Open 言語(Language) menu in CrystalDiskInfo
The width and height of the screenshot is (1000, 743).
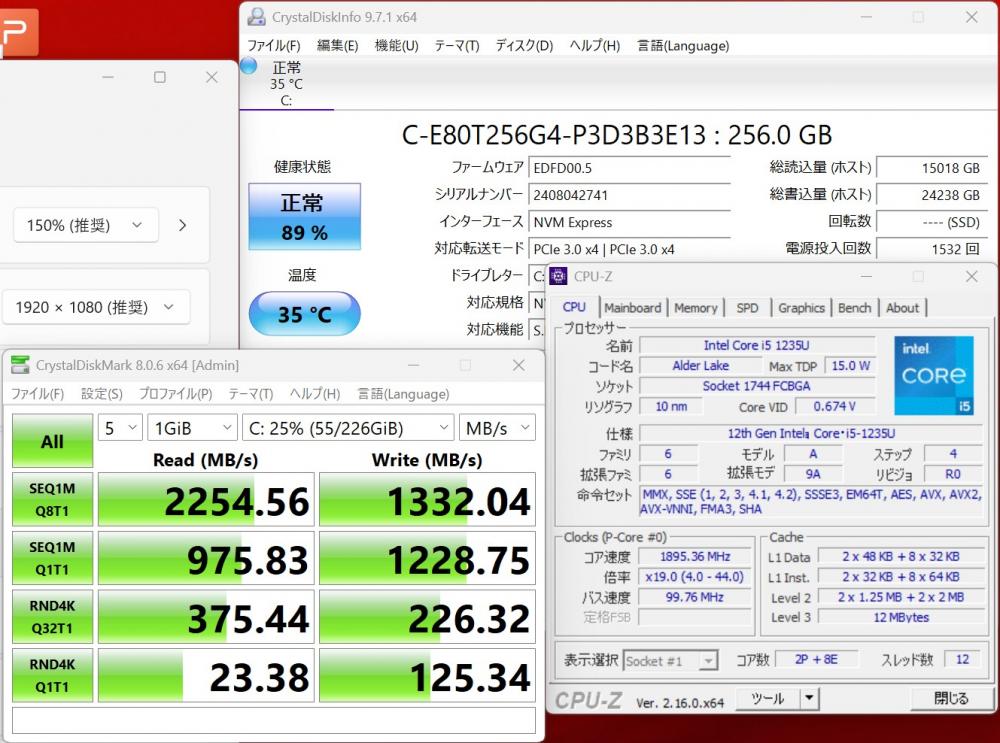pos(683,46)
